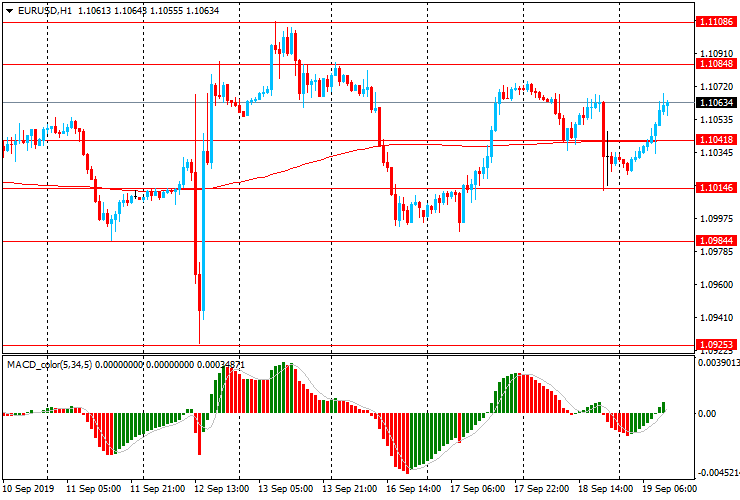Select the 1.10146 red price level label

[x=716, y=188]
